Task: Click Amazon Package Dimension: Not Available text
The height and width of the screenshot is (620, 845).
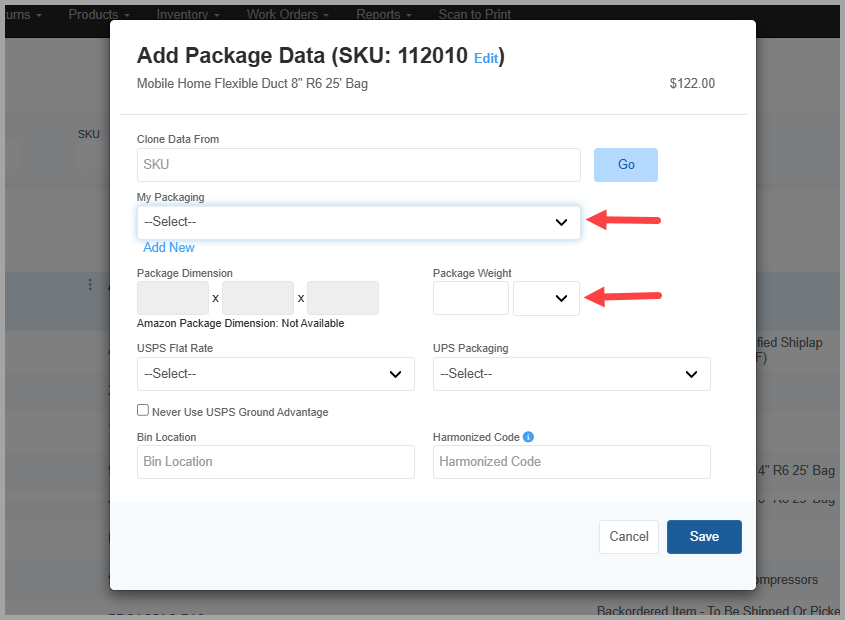Action: (240, 323)
